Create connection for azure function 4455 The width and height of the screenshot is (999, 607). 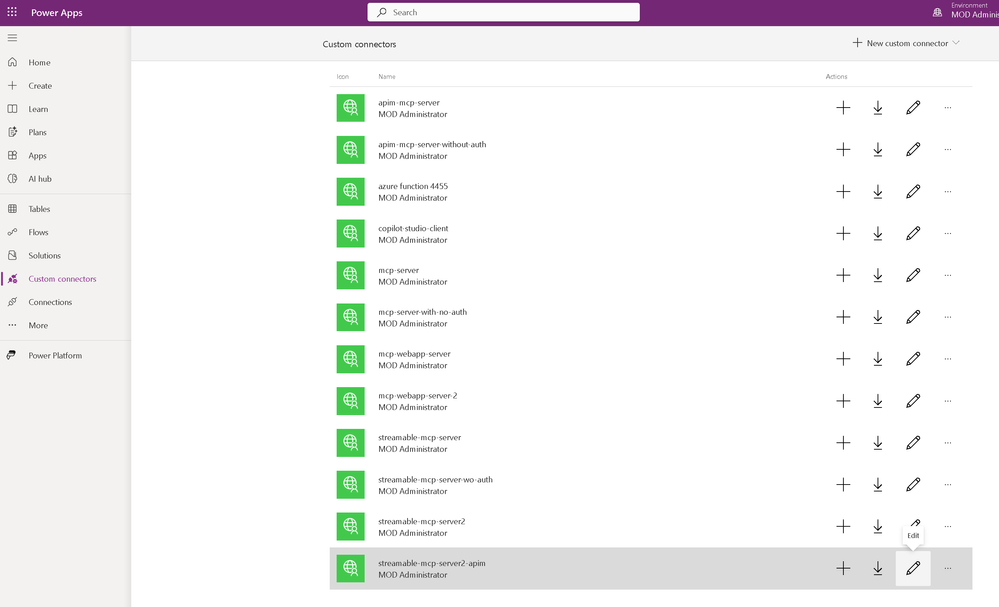pos(843,192)
